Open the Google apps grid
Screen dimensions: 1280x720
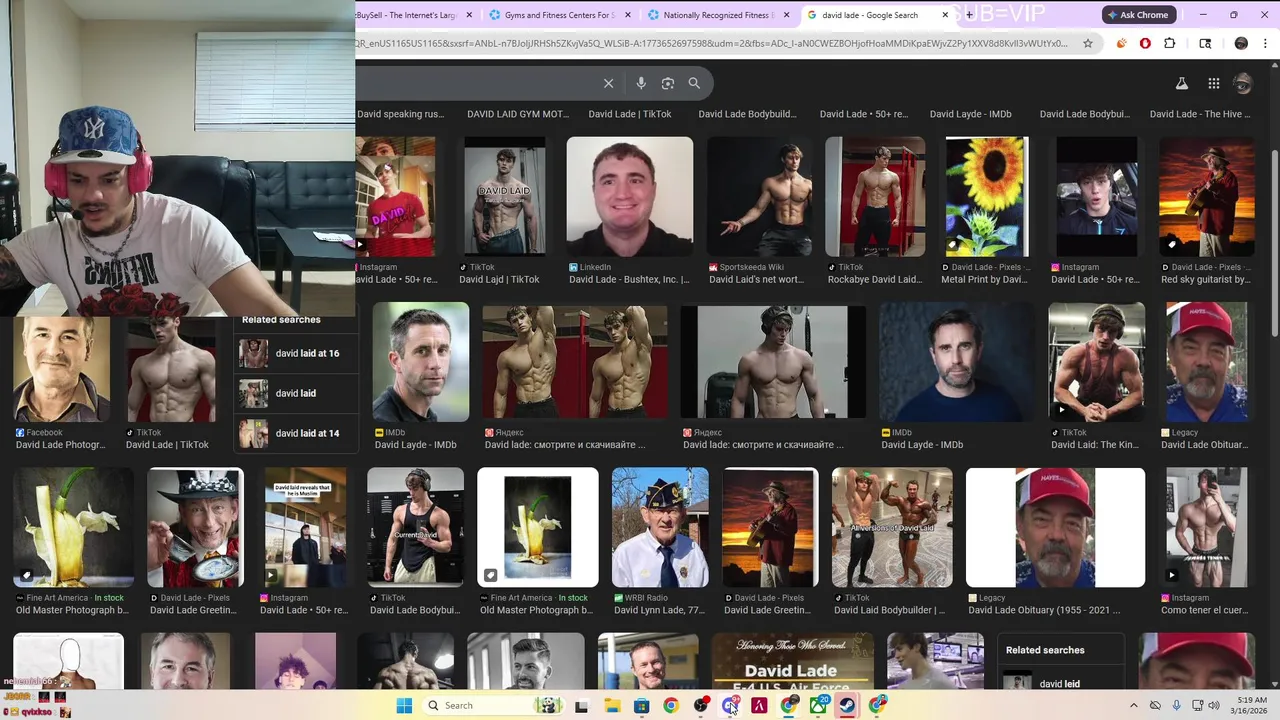(1213, 84)
